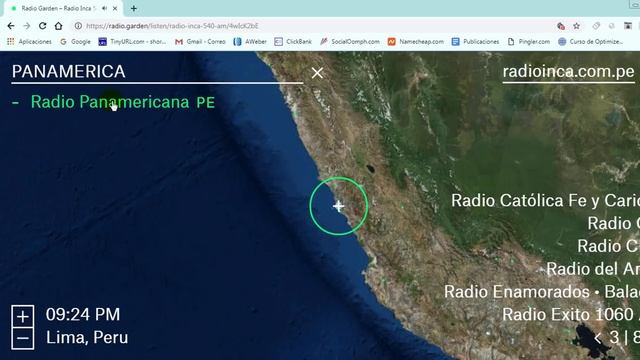Zoom out the map with minus button

point(23,338)
